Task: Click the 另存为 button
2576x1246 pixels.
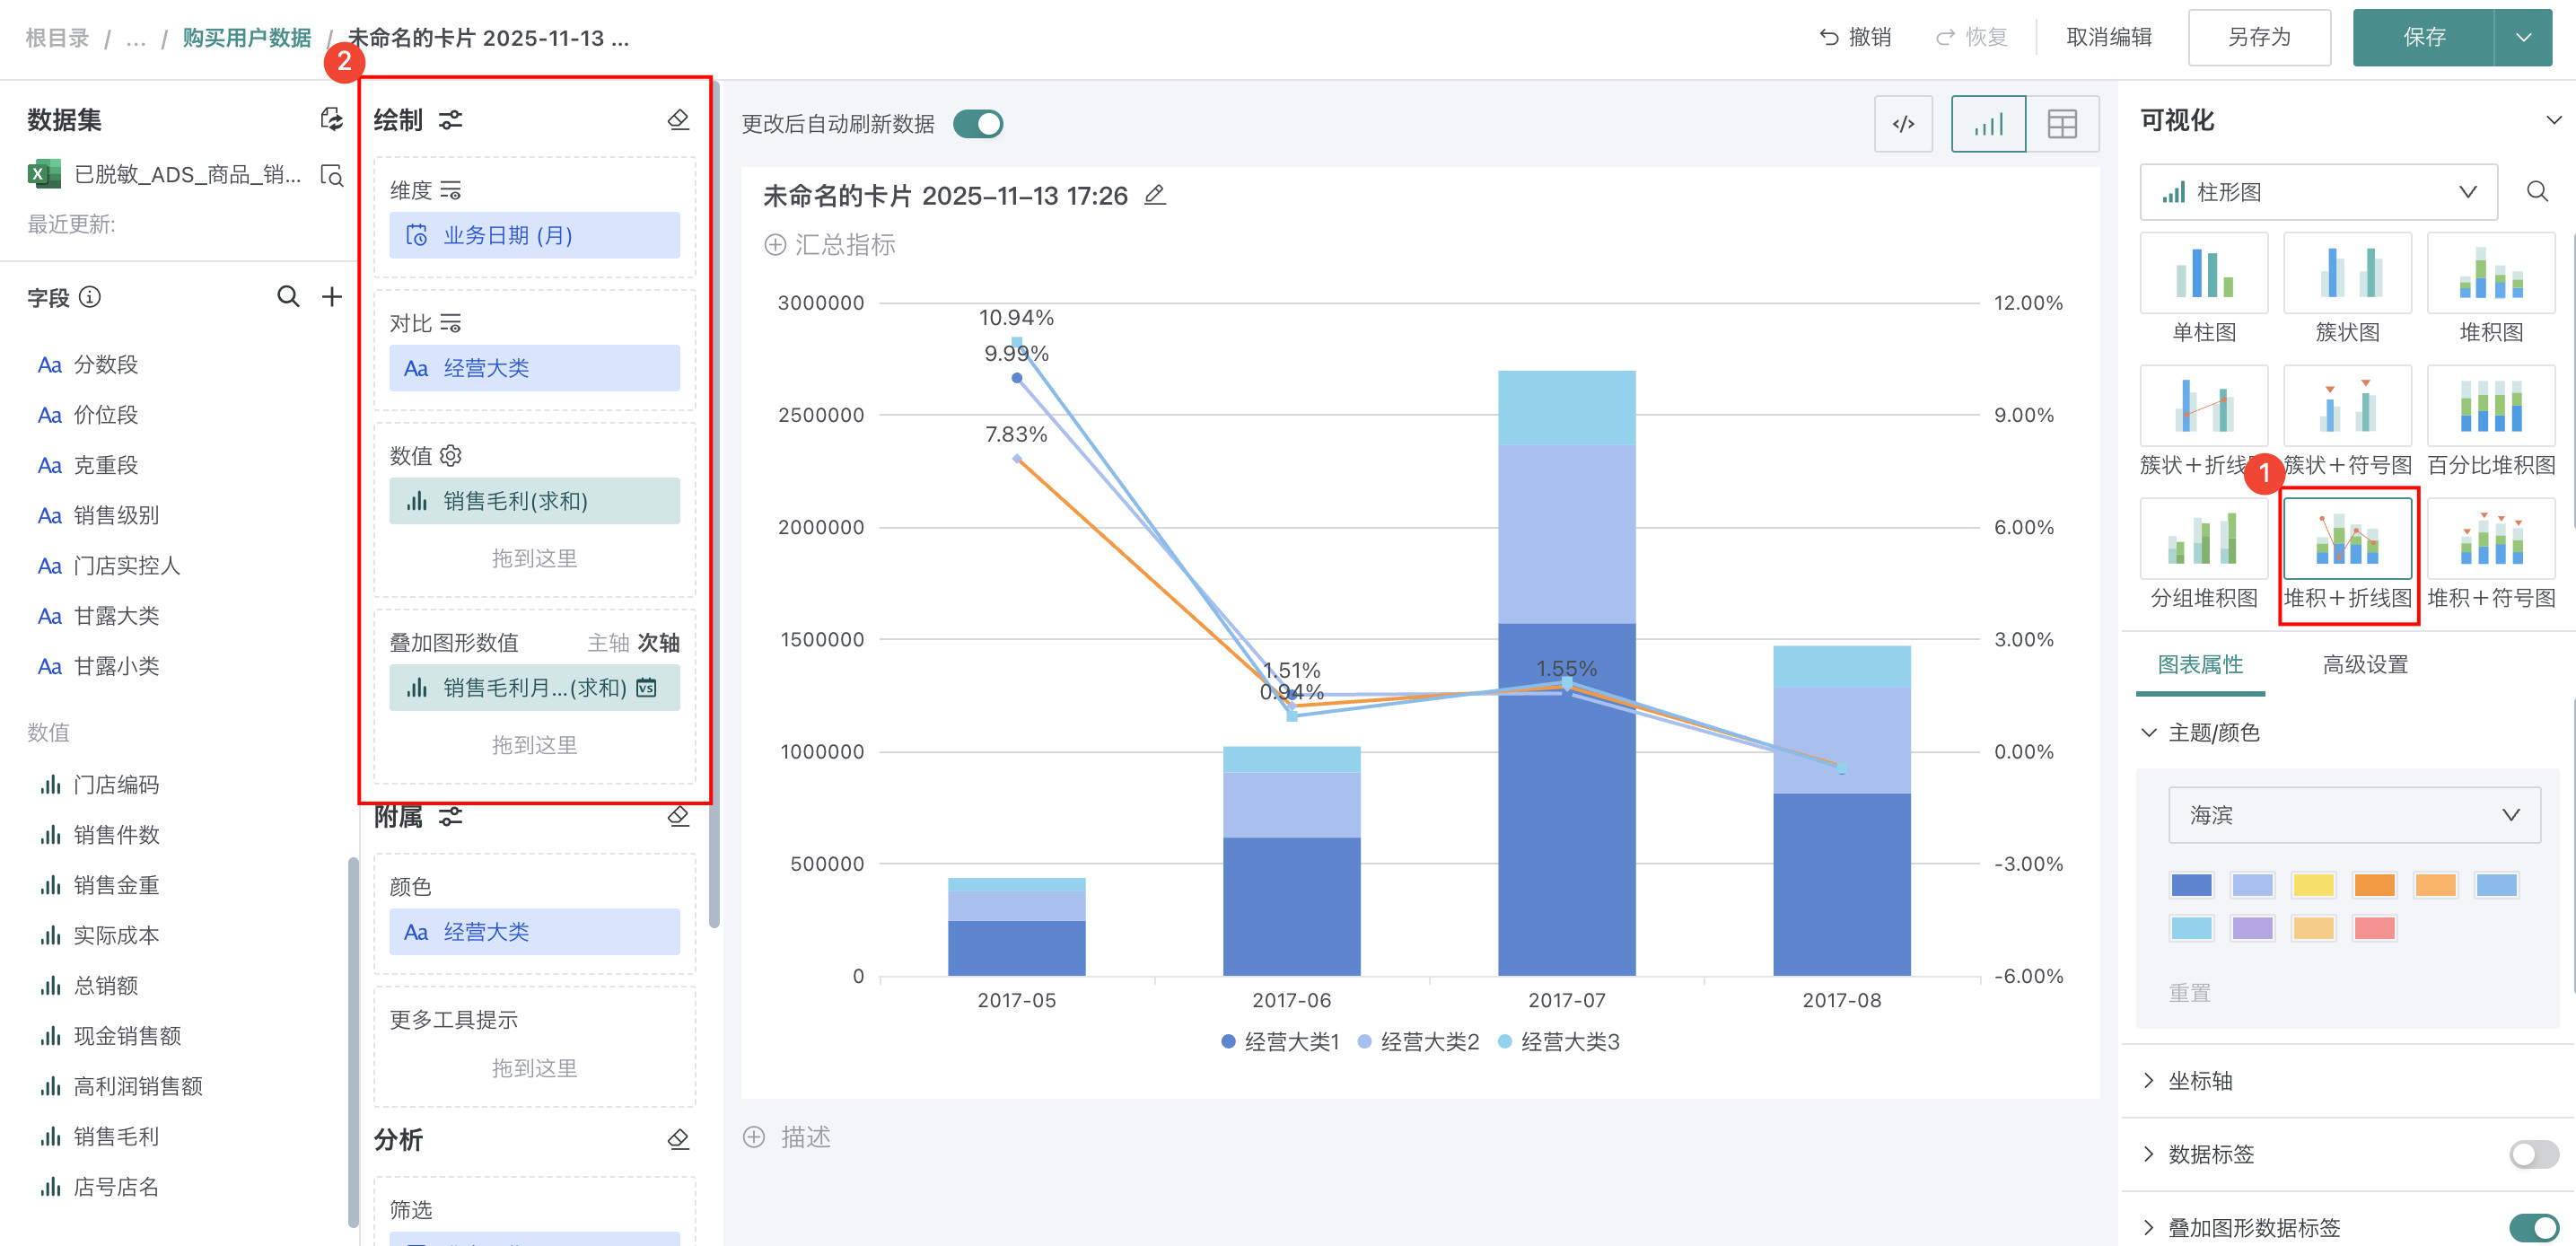Action: pyautogui.click(x=2258, y=38)
